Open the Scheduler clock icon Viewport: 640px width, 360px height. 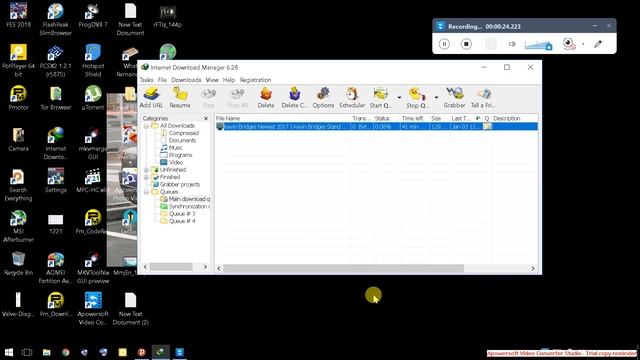point(352,97)
